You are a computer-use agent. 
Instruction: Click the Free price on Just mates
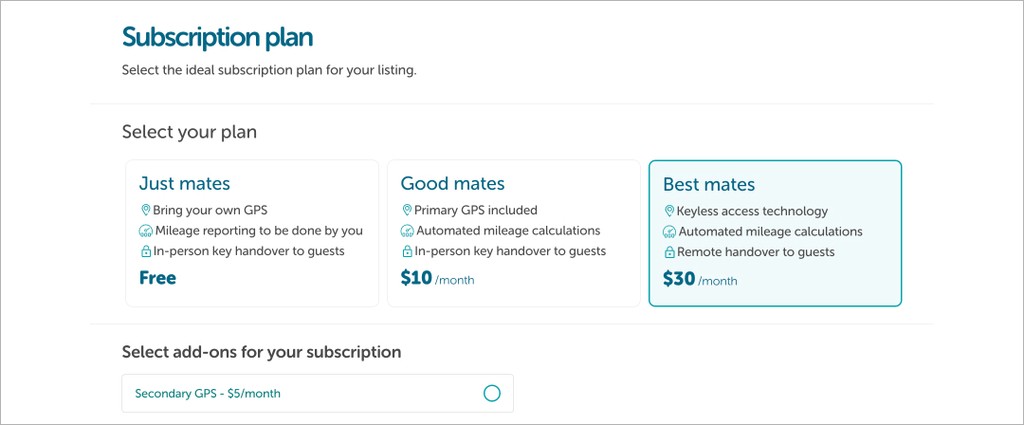point(158,278)
